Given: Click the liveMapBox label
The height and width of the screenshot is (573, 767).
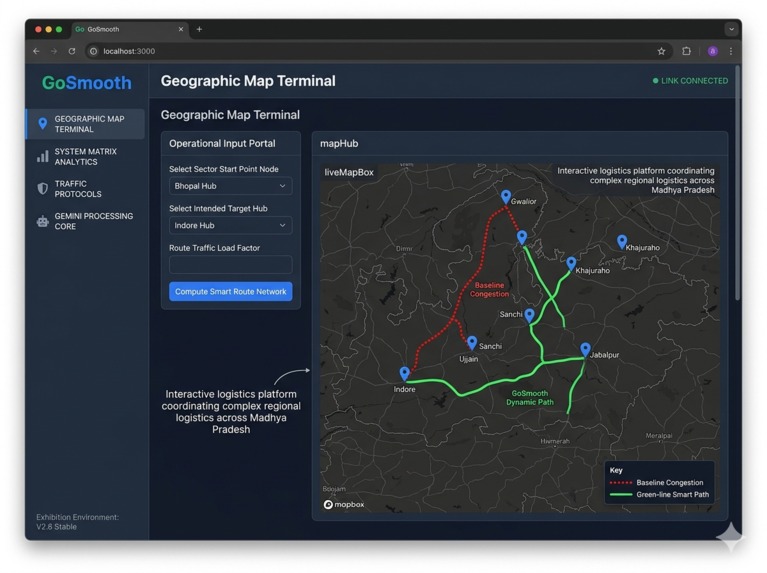Looking at the screenshot, I should [x=349, y=172].
